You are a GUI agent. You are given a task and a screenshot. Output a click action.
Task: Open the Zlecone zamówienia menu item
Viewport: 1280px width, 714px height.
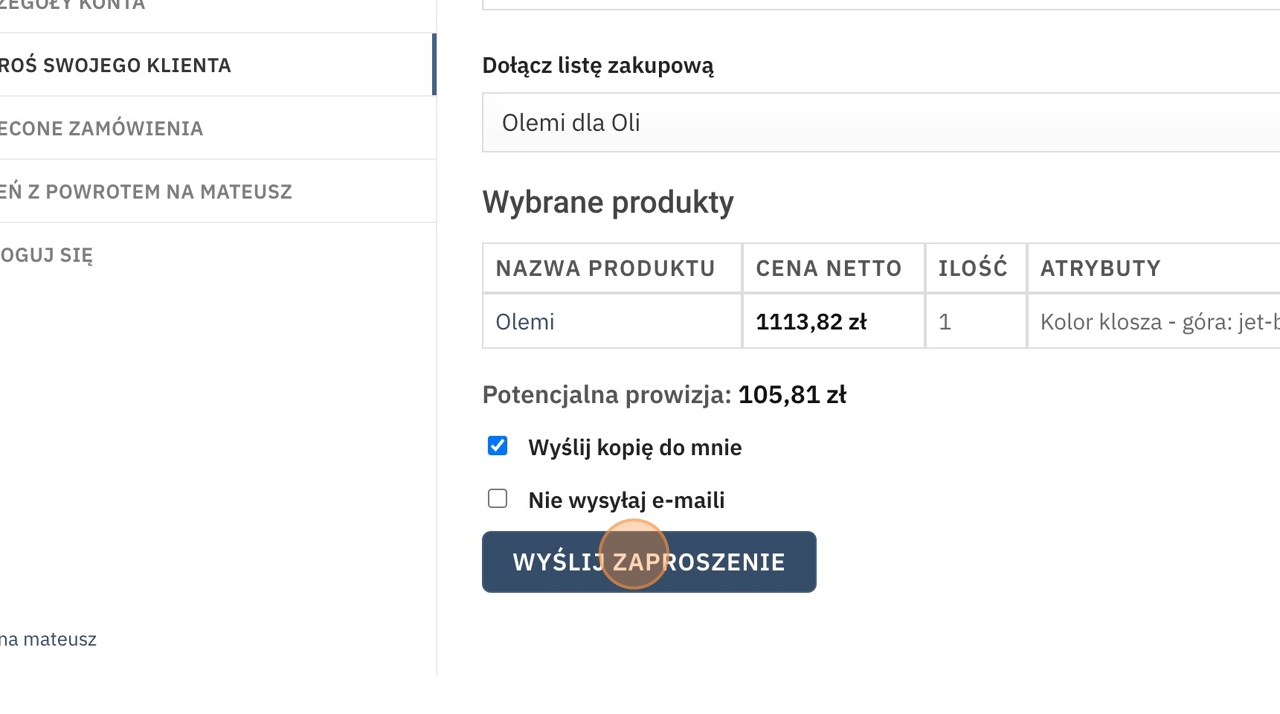click(101, 128)
